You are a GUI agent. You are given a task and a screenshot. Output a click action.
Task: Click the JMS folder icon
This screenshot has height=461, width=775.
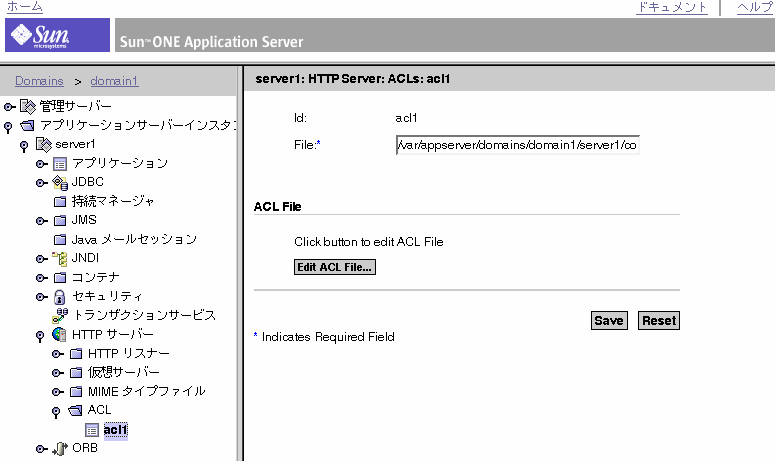60,220
